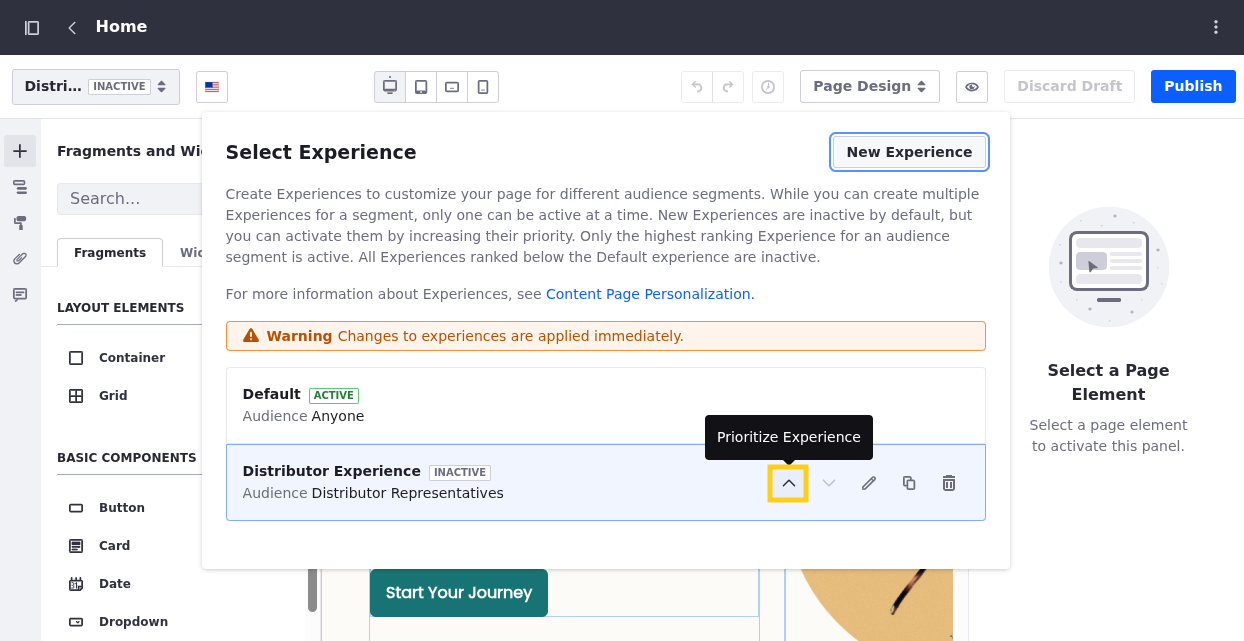Toggle preview with the eye icon
Viewport: 1244px width, 641px height.
[971, 87]
